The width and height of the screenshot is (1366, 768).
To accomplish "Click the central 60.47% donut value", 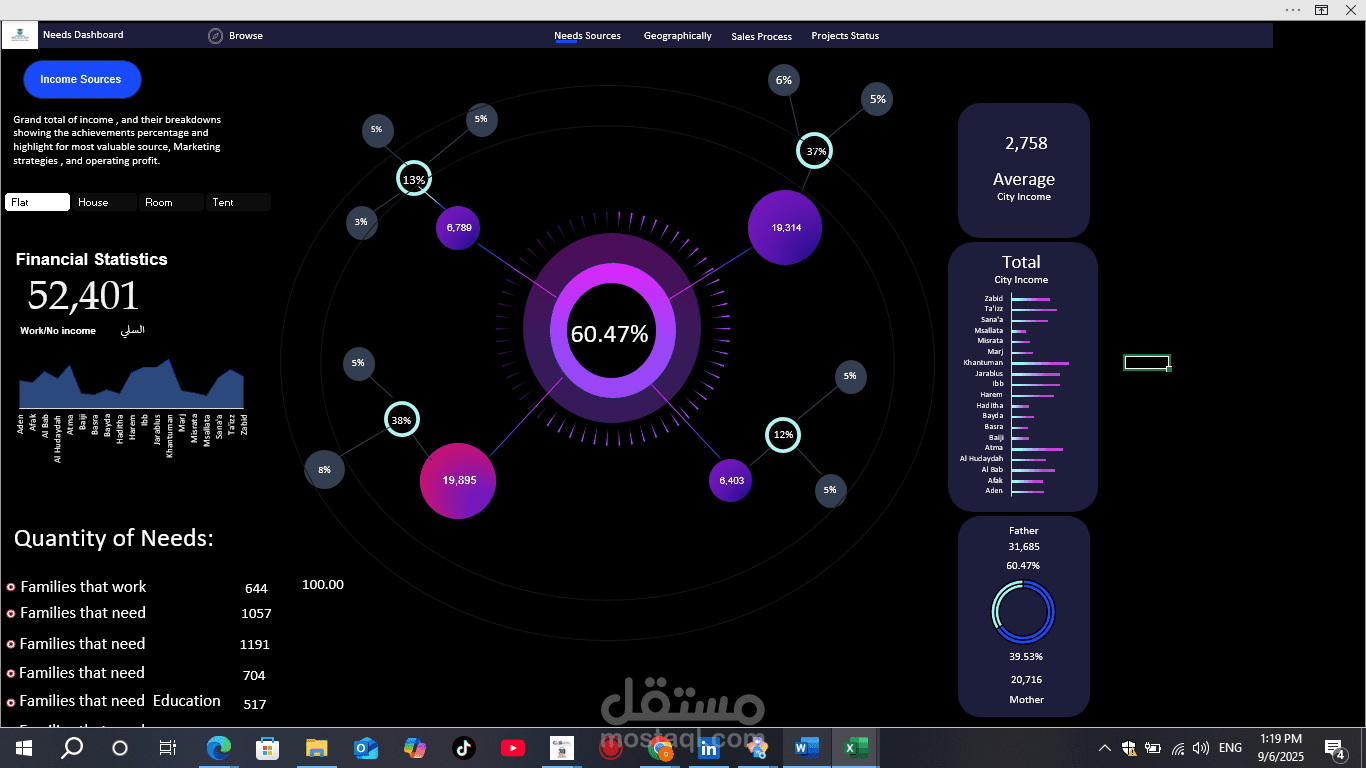I will [610, 334].
